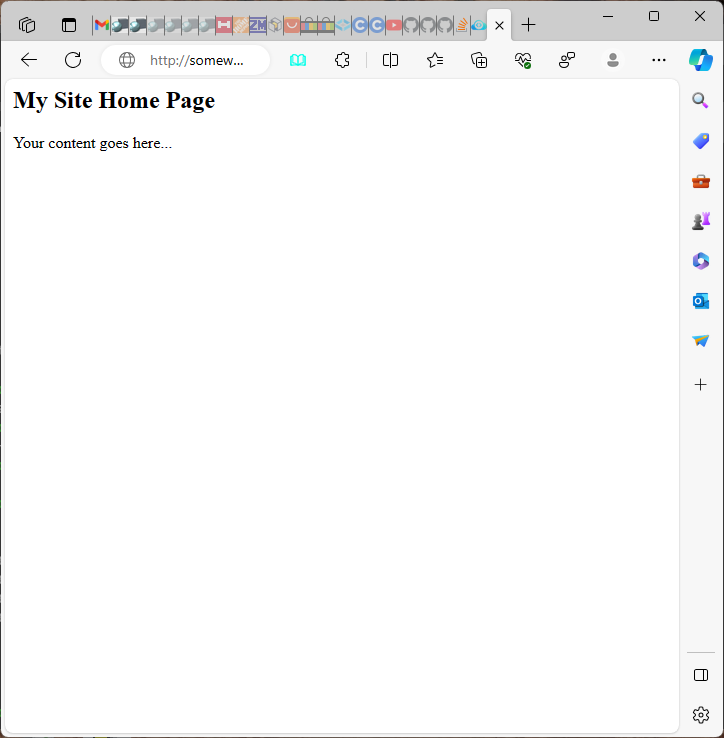724x738 pixels.
Task: Click the heading 'My Site Home Page'
Action: click(x=114, y=101)
